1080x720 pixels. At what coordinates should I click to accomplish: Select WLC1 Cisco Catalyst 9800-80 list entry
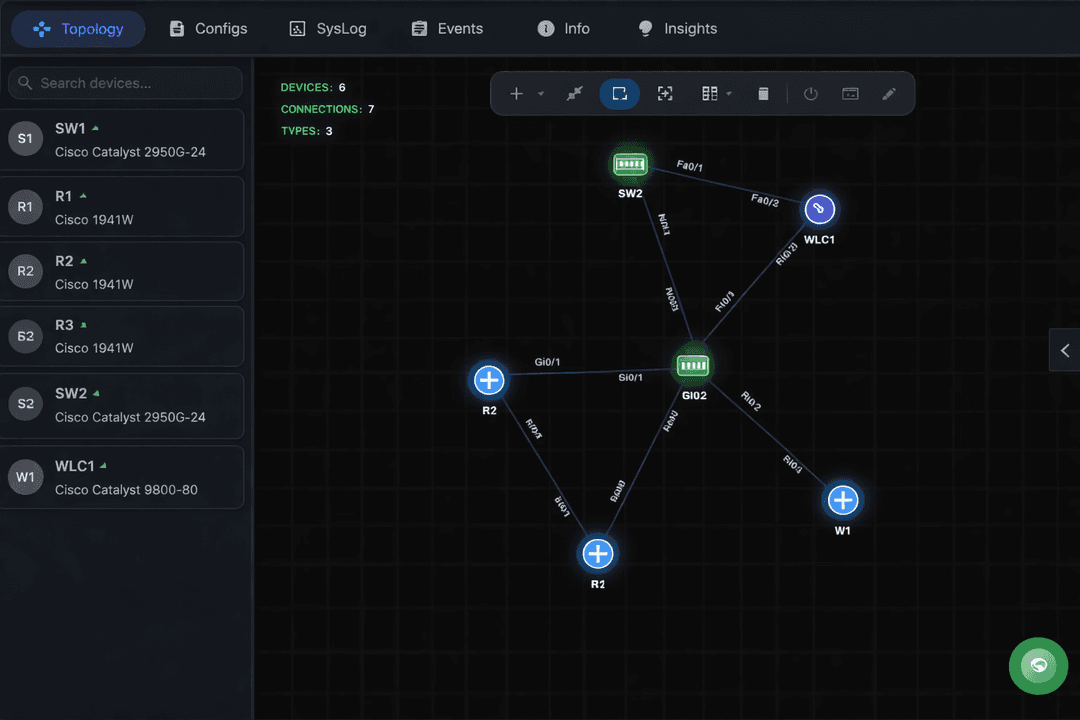122,477
